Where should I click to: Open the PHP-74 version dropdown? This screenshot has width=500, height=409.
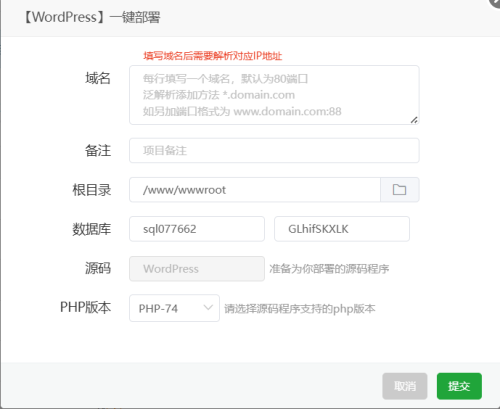point(174,308)
